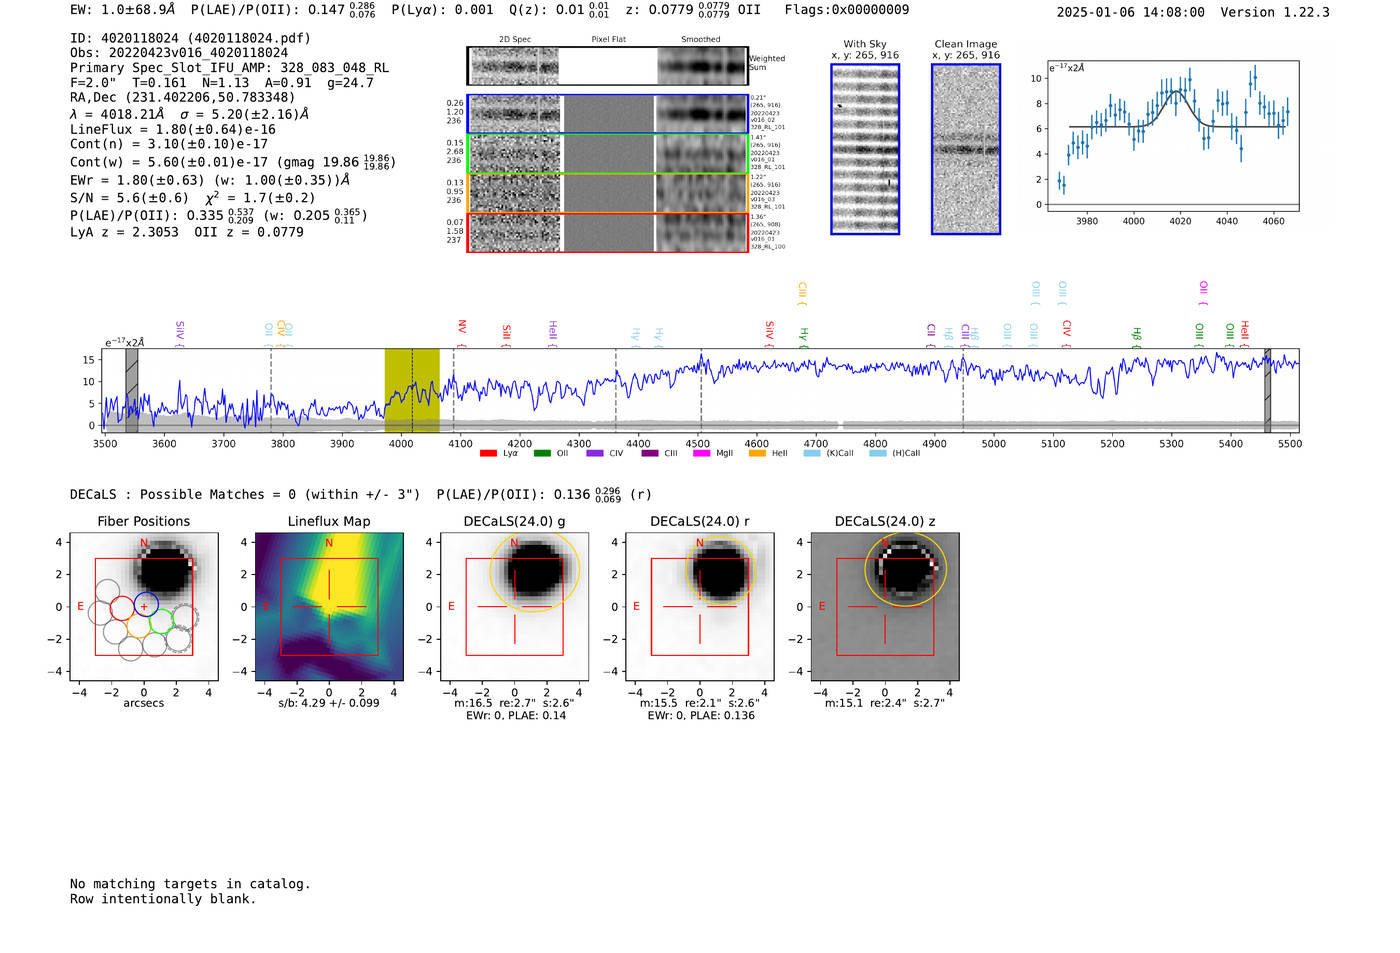The image size is (1400, 953).
Task: Click the red CIV line label near 5120
Action: [1067, 333]
